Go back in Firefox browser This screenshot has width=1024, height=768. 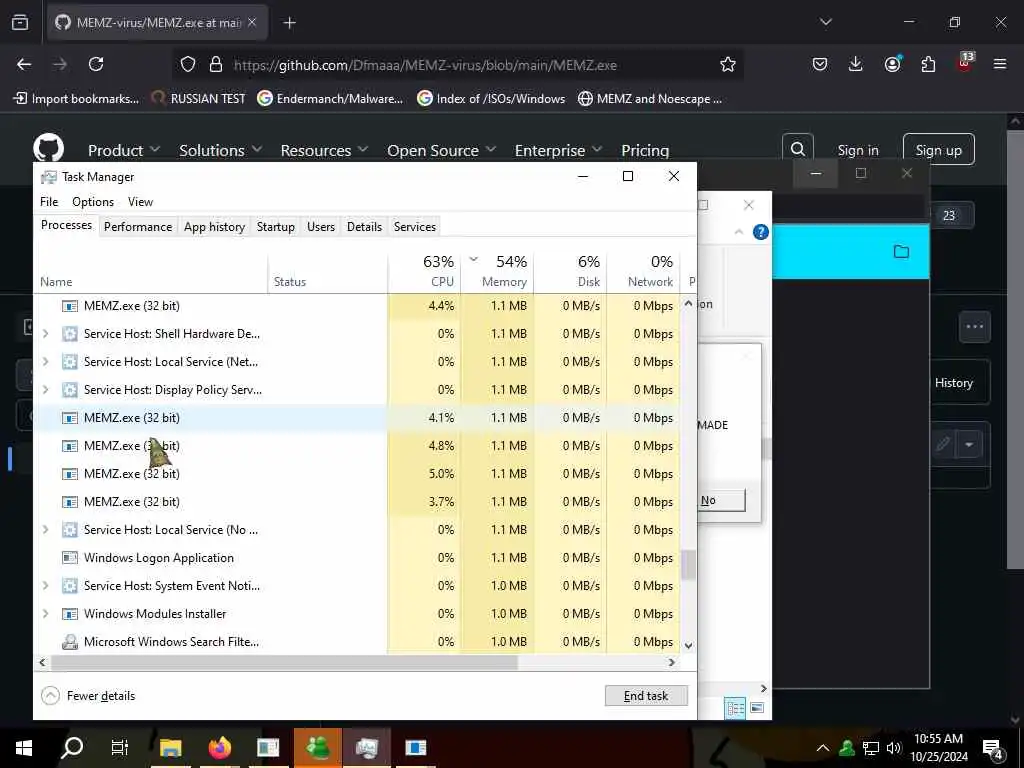pyautogui.click(x=24, y=64)
